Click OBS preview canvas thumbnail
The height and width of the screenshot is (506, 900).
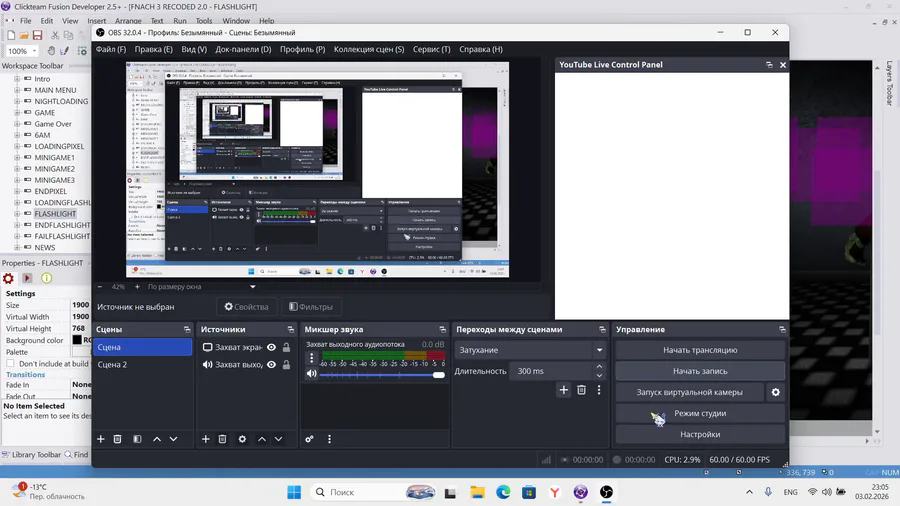317,170
